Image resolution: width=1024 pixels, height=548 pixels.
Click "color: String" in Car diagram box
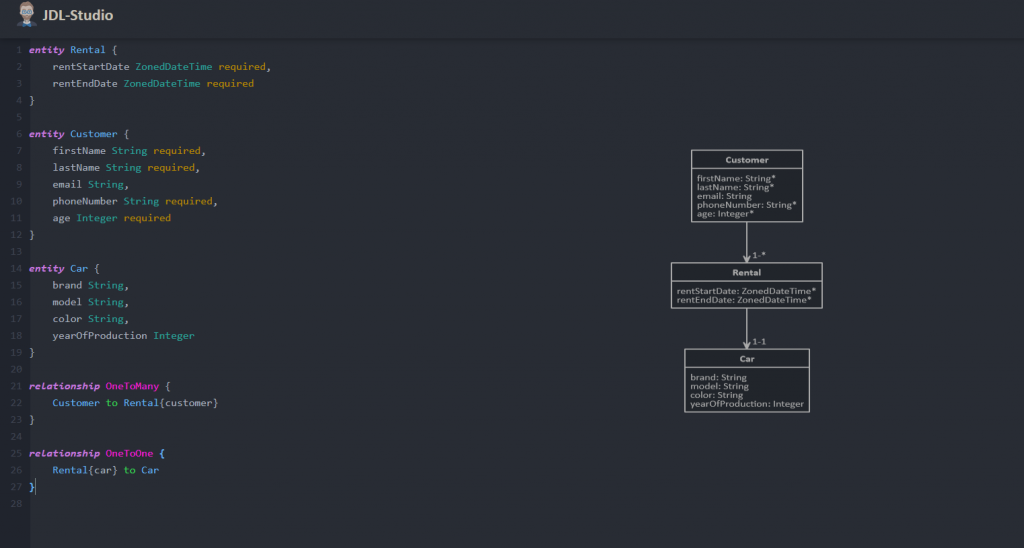click(716, 395)
